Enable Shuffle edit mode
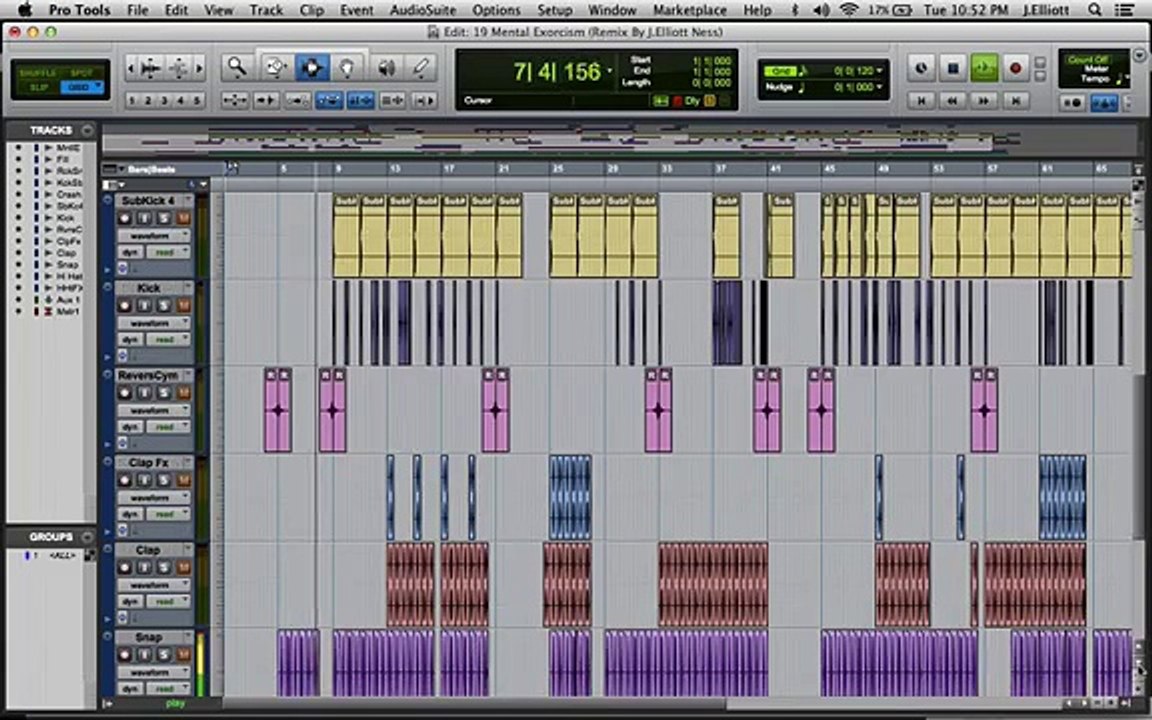 point(37,73)
